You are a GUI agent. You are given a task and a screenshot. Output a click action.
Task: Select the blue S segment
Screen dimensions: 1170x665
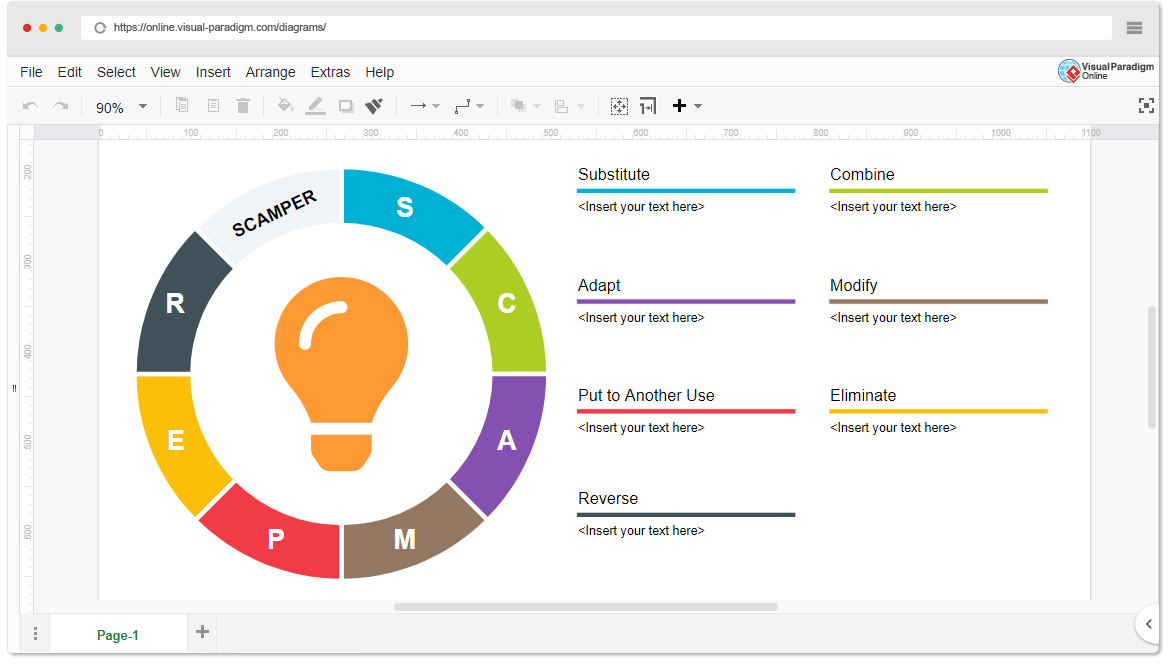click(x=405, y=207)
